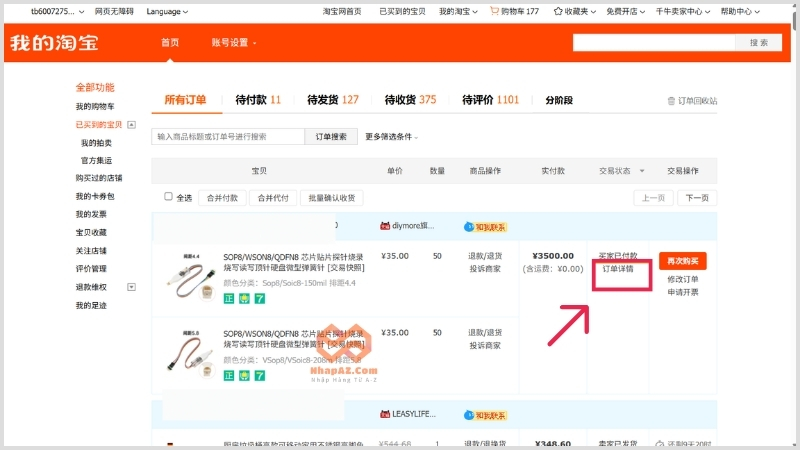Viewport: 800px width, 450px height.
Task: Open the 更多筛选条件 filter dropdown
Action: pos(391,137)
